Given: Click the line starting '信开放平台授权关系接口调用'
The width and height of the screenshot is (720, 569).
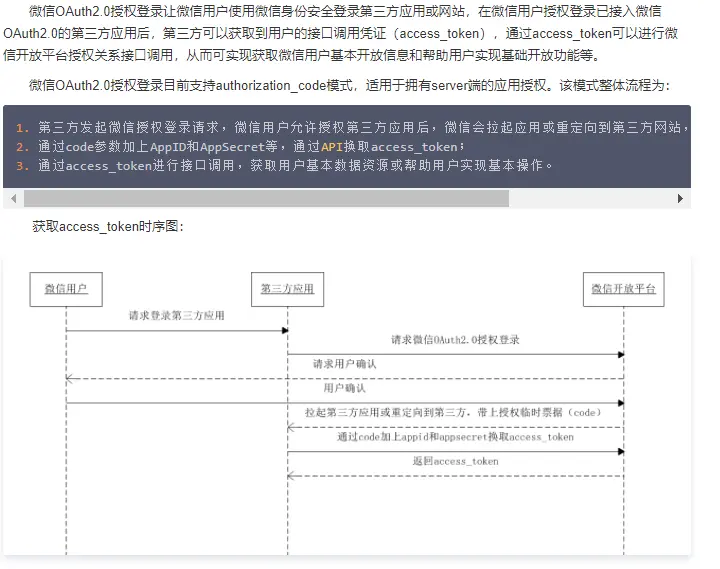Looking at the screenshot, I should [x=302, y=56].
